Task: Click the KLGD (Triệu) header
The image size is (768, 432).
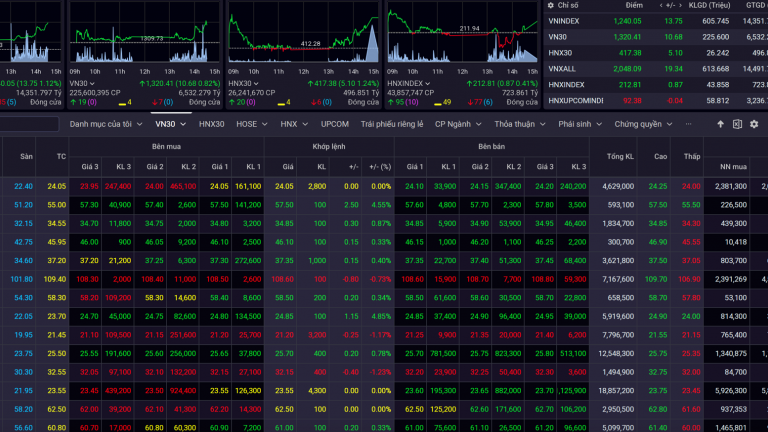Action: 709,5
